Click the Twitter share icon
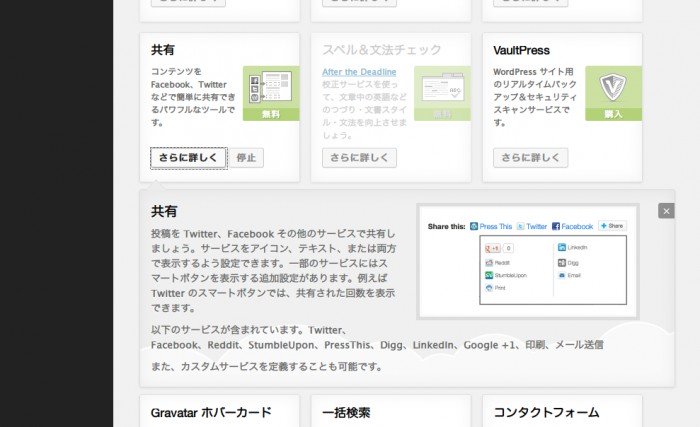Screen dimensions: 700x427 point(521,227)
